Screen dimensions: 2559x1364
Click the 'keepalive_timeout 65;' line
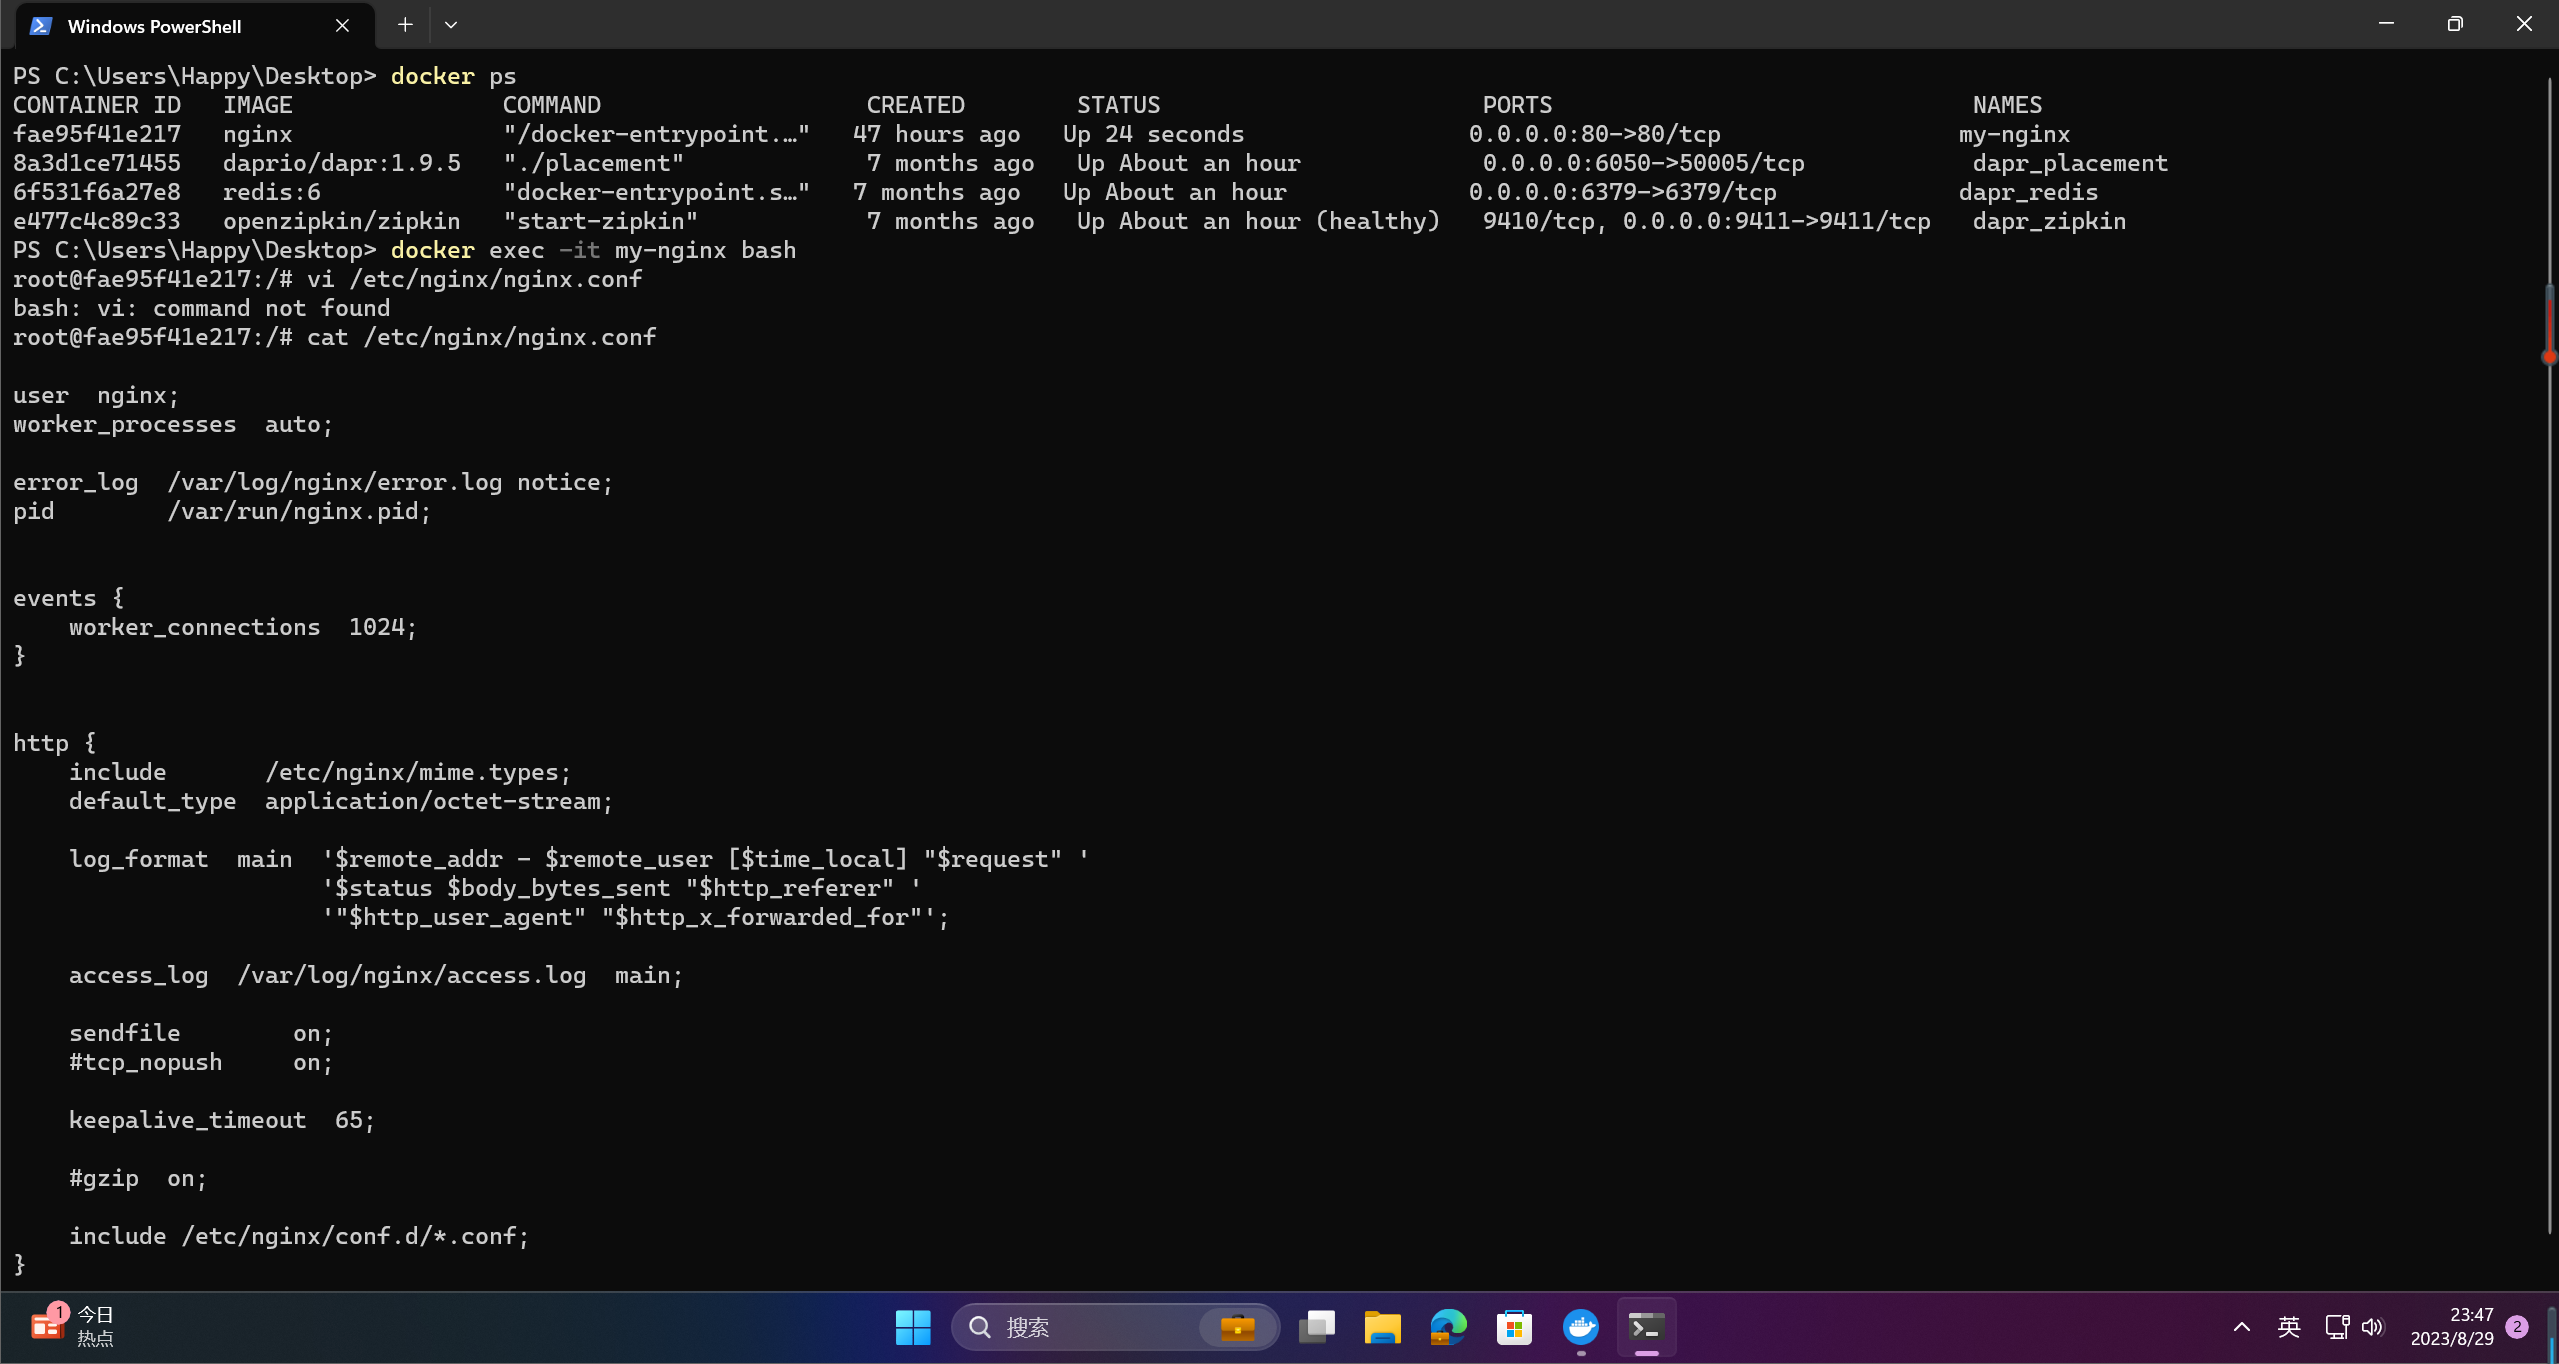(222, 1120)
